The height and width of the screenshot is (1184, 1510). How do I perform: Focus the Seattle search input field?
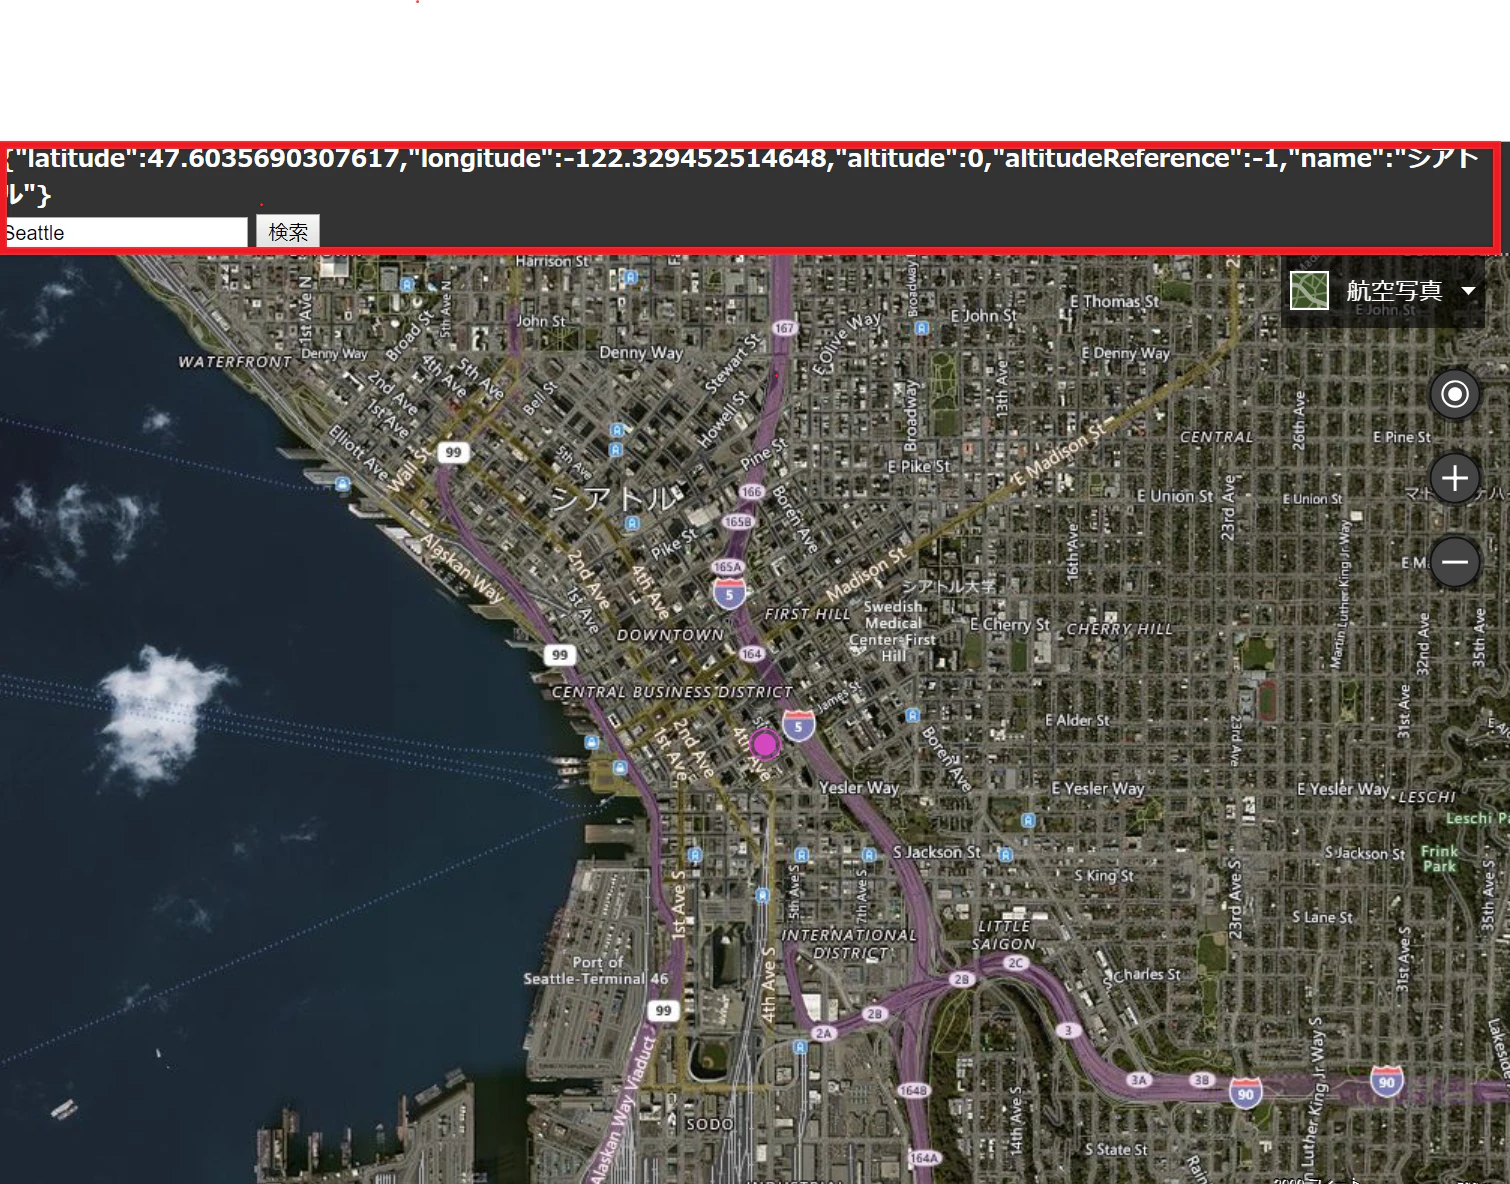point(124,232)
